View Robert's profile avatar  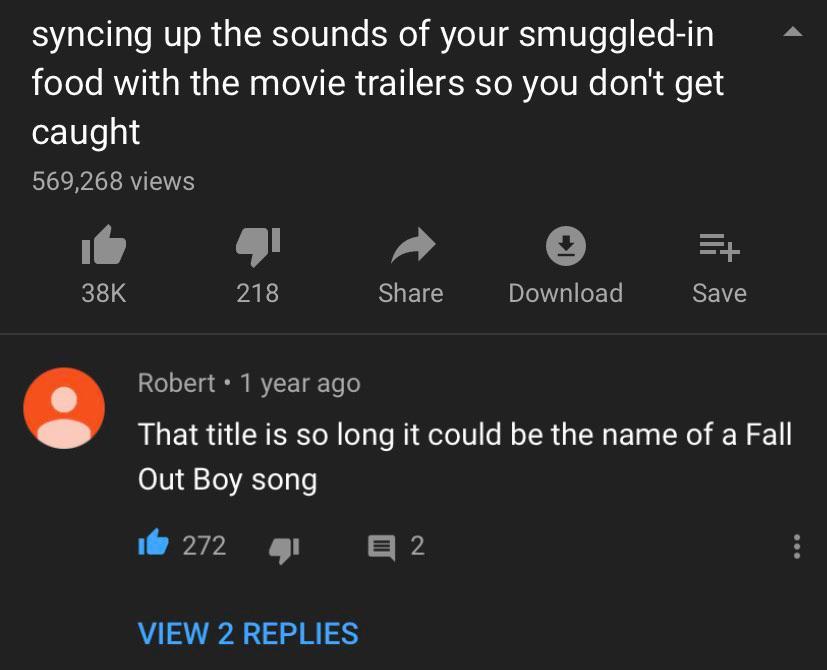[x=64, y=408]
